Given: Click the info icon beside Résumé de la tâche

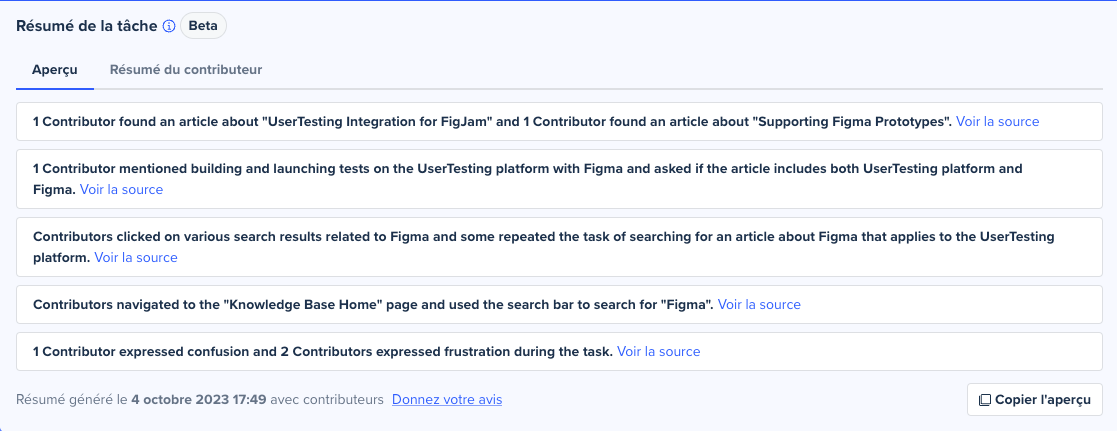Looking at the screenshot, I should [x=169, y=26].
